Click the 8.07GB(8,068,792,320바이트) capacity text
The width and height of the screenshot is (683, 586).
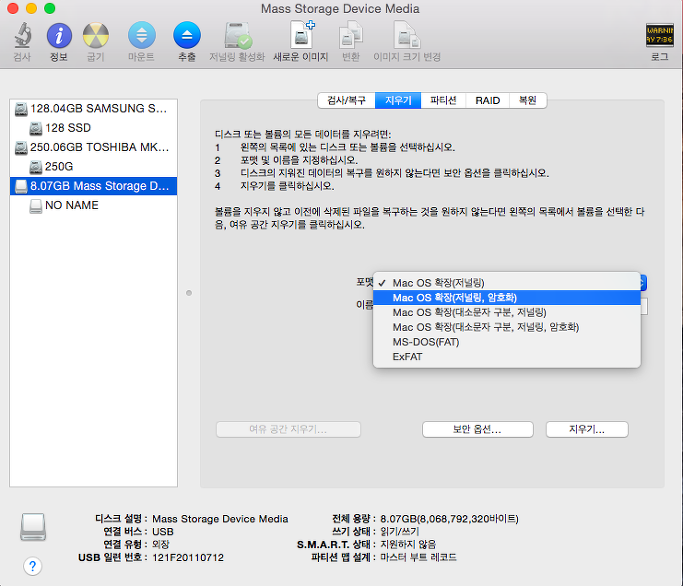(x=449, y=519)
